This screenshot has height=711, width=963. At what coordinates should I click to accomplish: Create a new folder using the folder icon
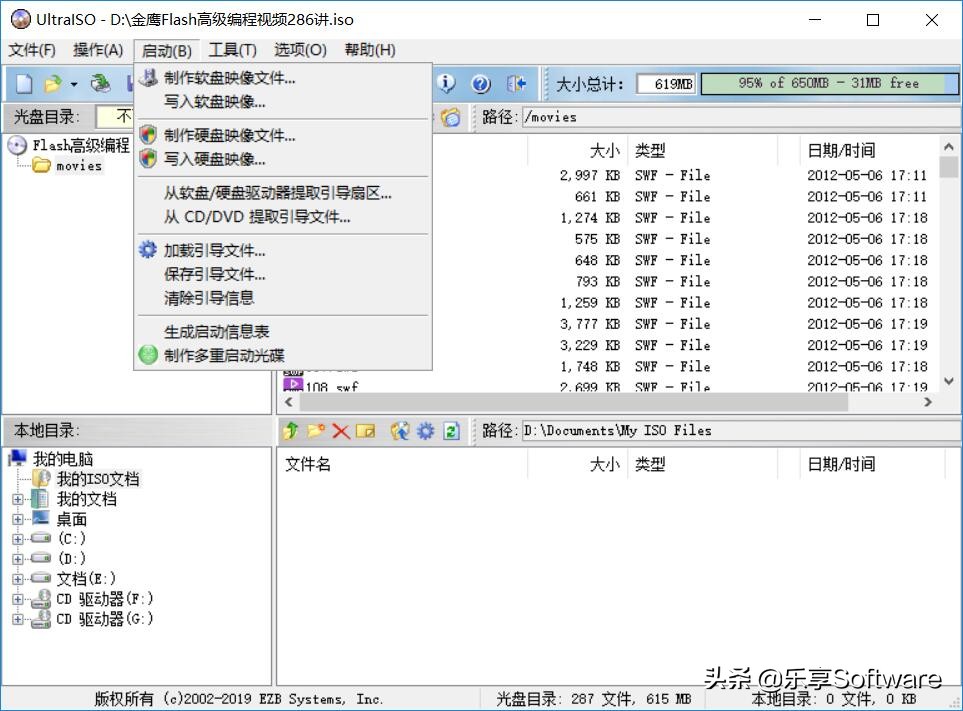315,430
